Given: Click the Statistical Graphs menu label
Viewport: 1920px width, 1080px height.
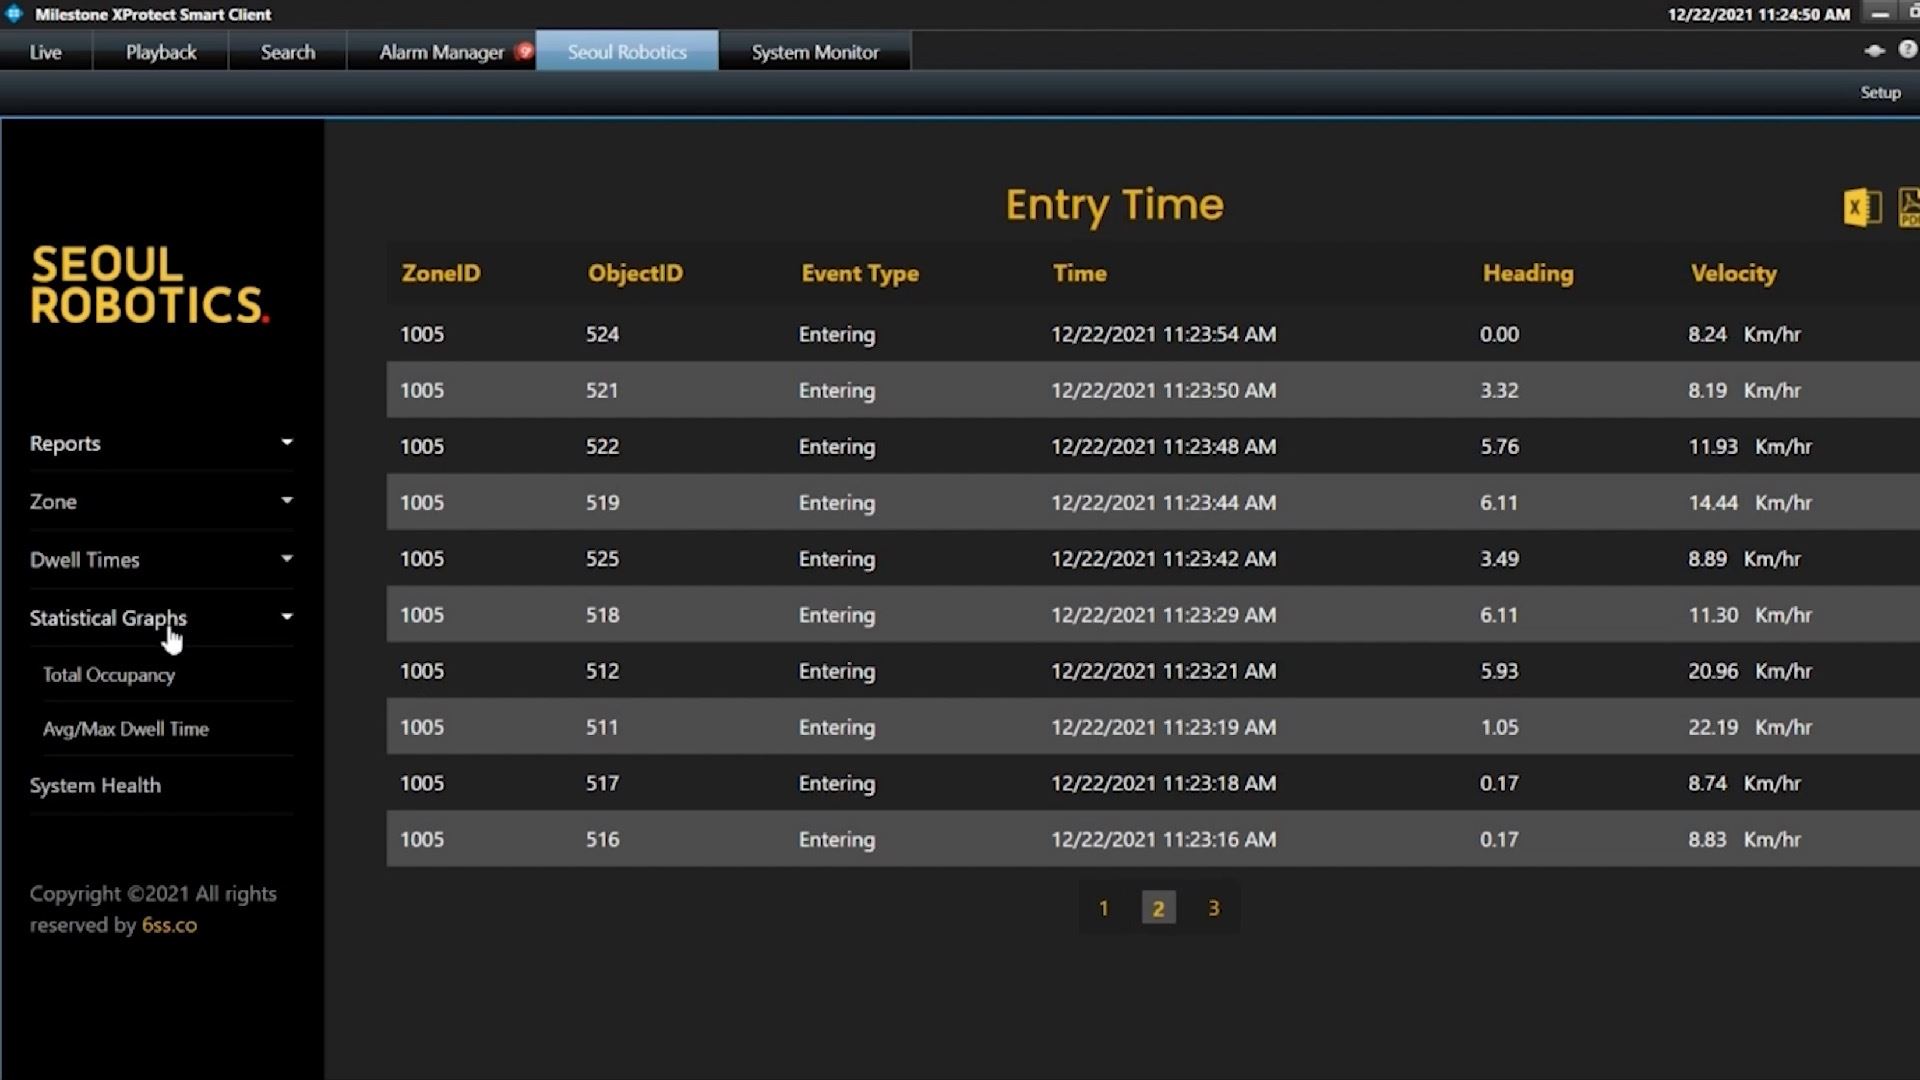Looking at the screenshot, I should pyautogui.click(x=108, y=618).
